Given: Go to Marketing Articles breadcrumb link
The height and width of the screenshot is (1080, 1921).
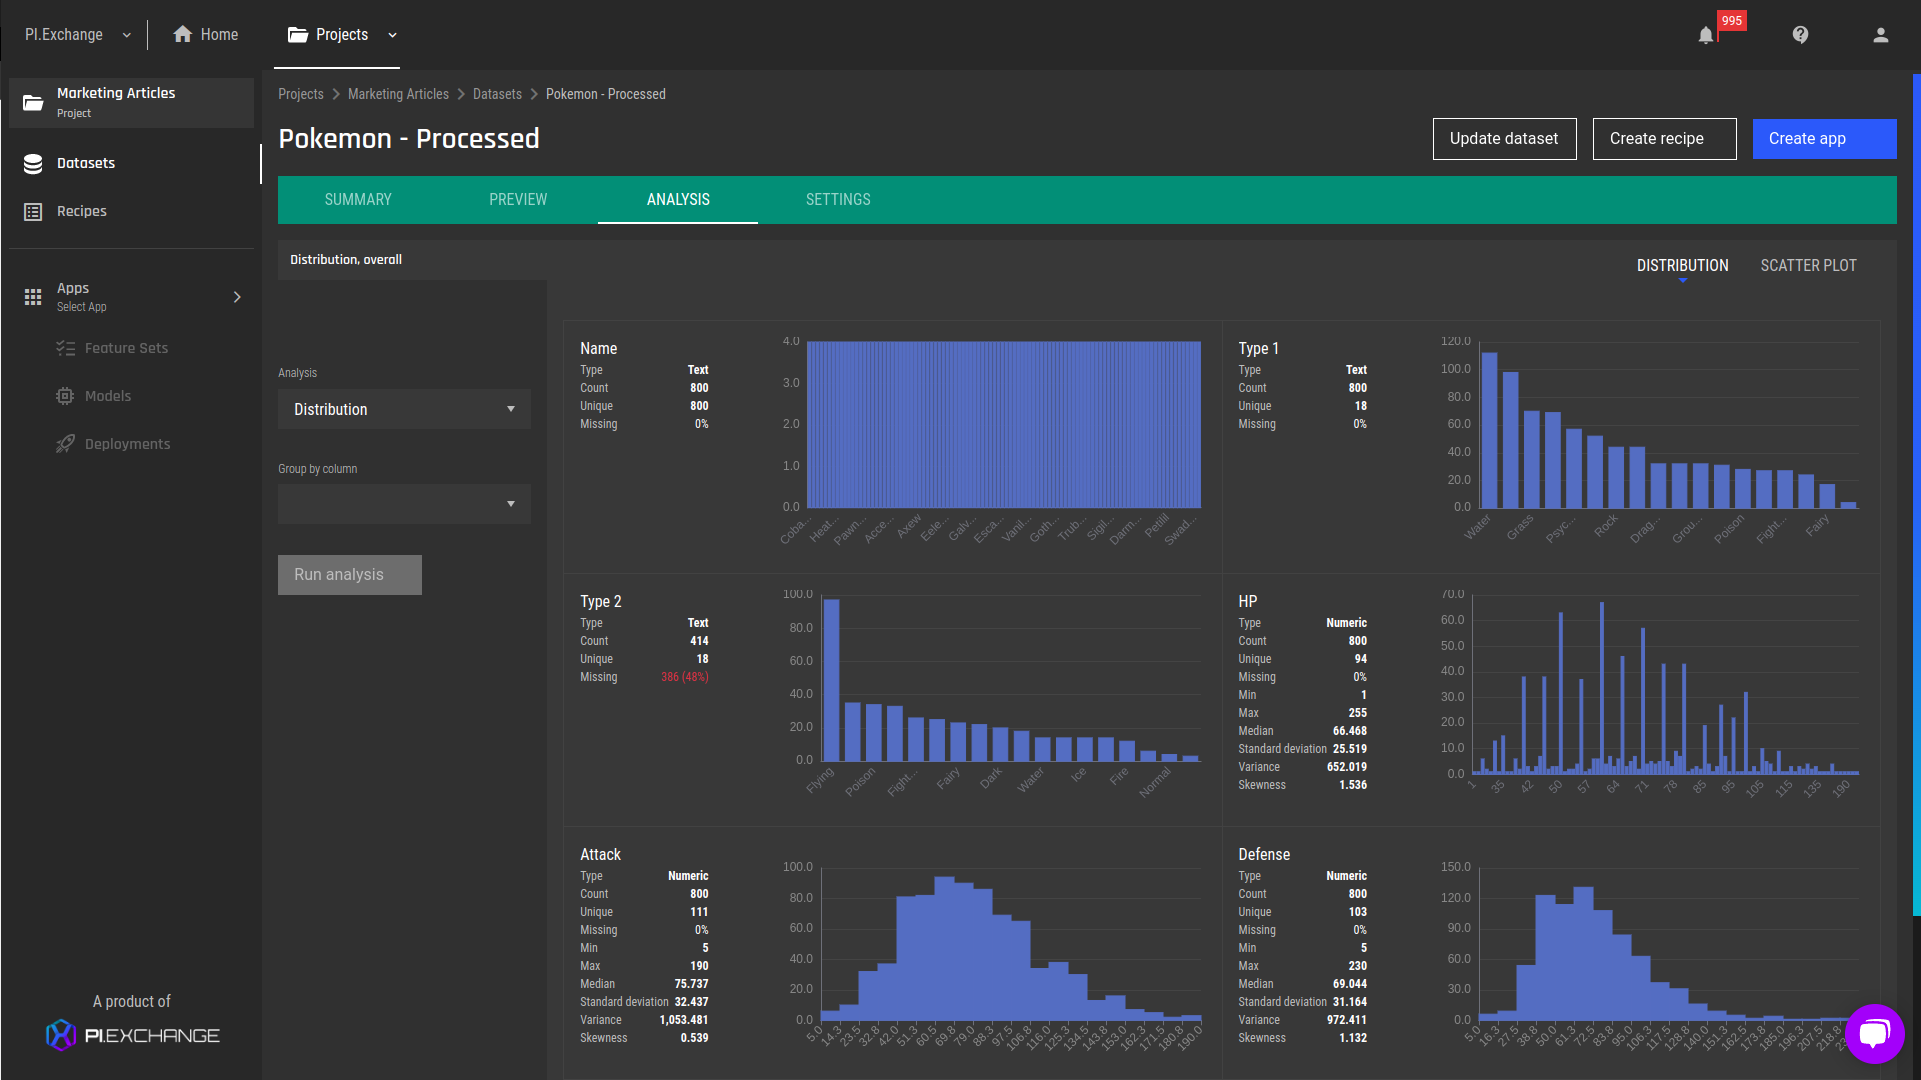Looking at the screenshot, I should pos(398,94).
